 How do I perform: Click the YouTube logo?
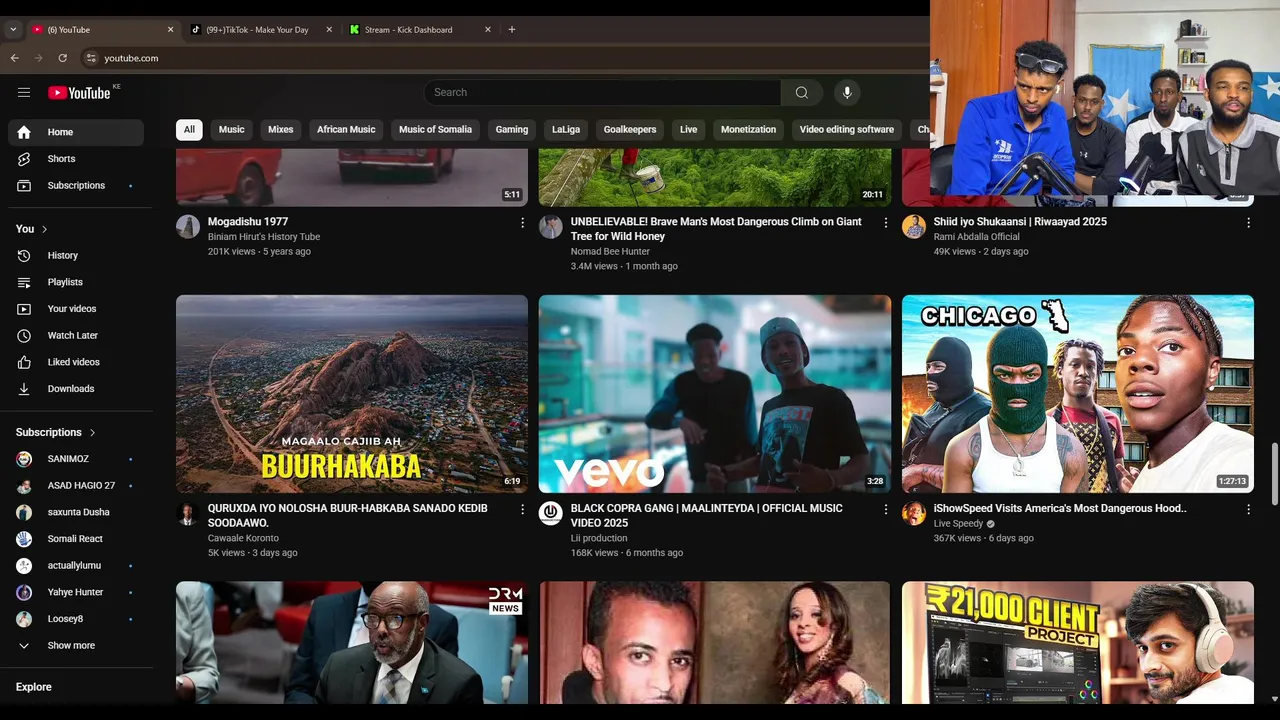79,93
